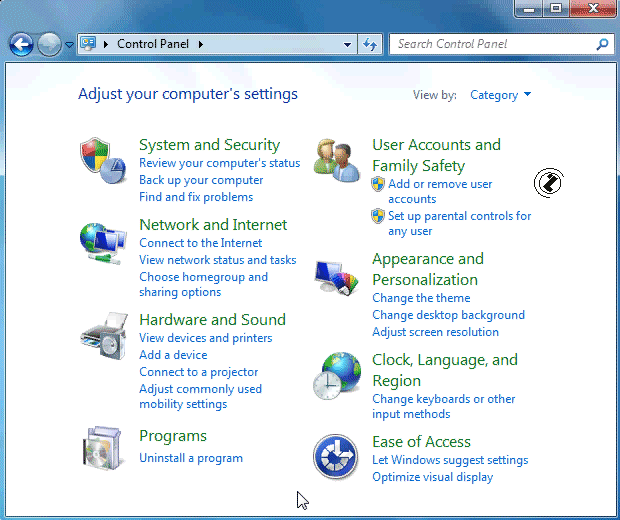Click the Clock, Language, and Region icon
This screenshot has width=620, height=520.
point(337,376)
